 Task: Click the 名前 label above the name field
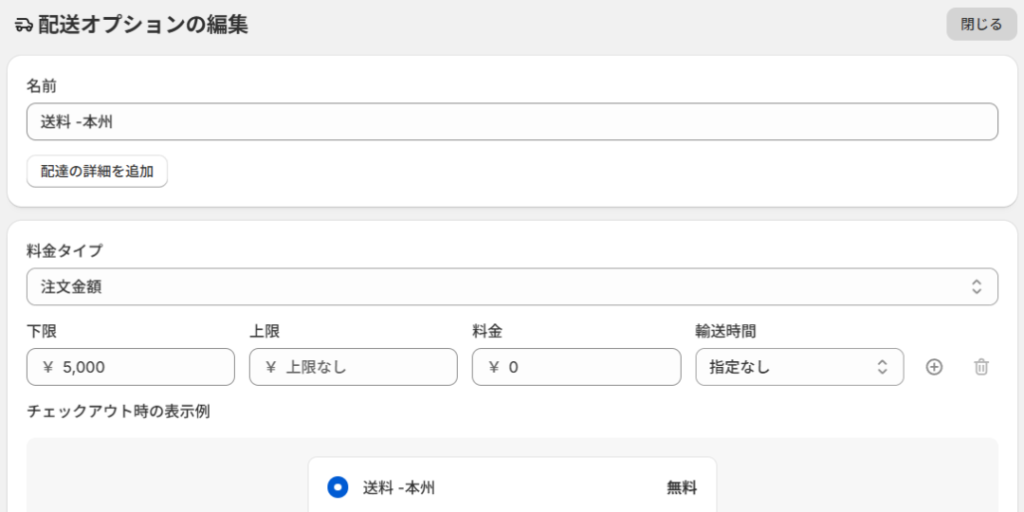pos(42,85)
